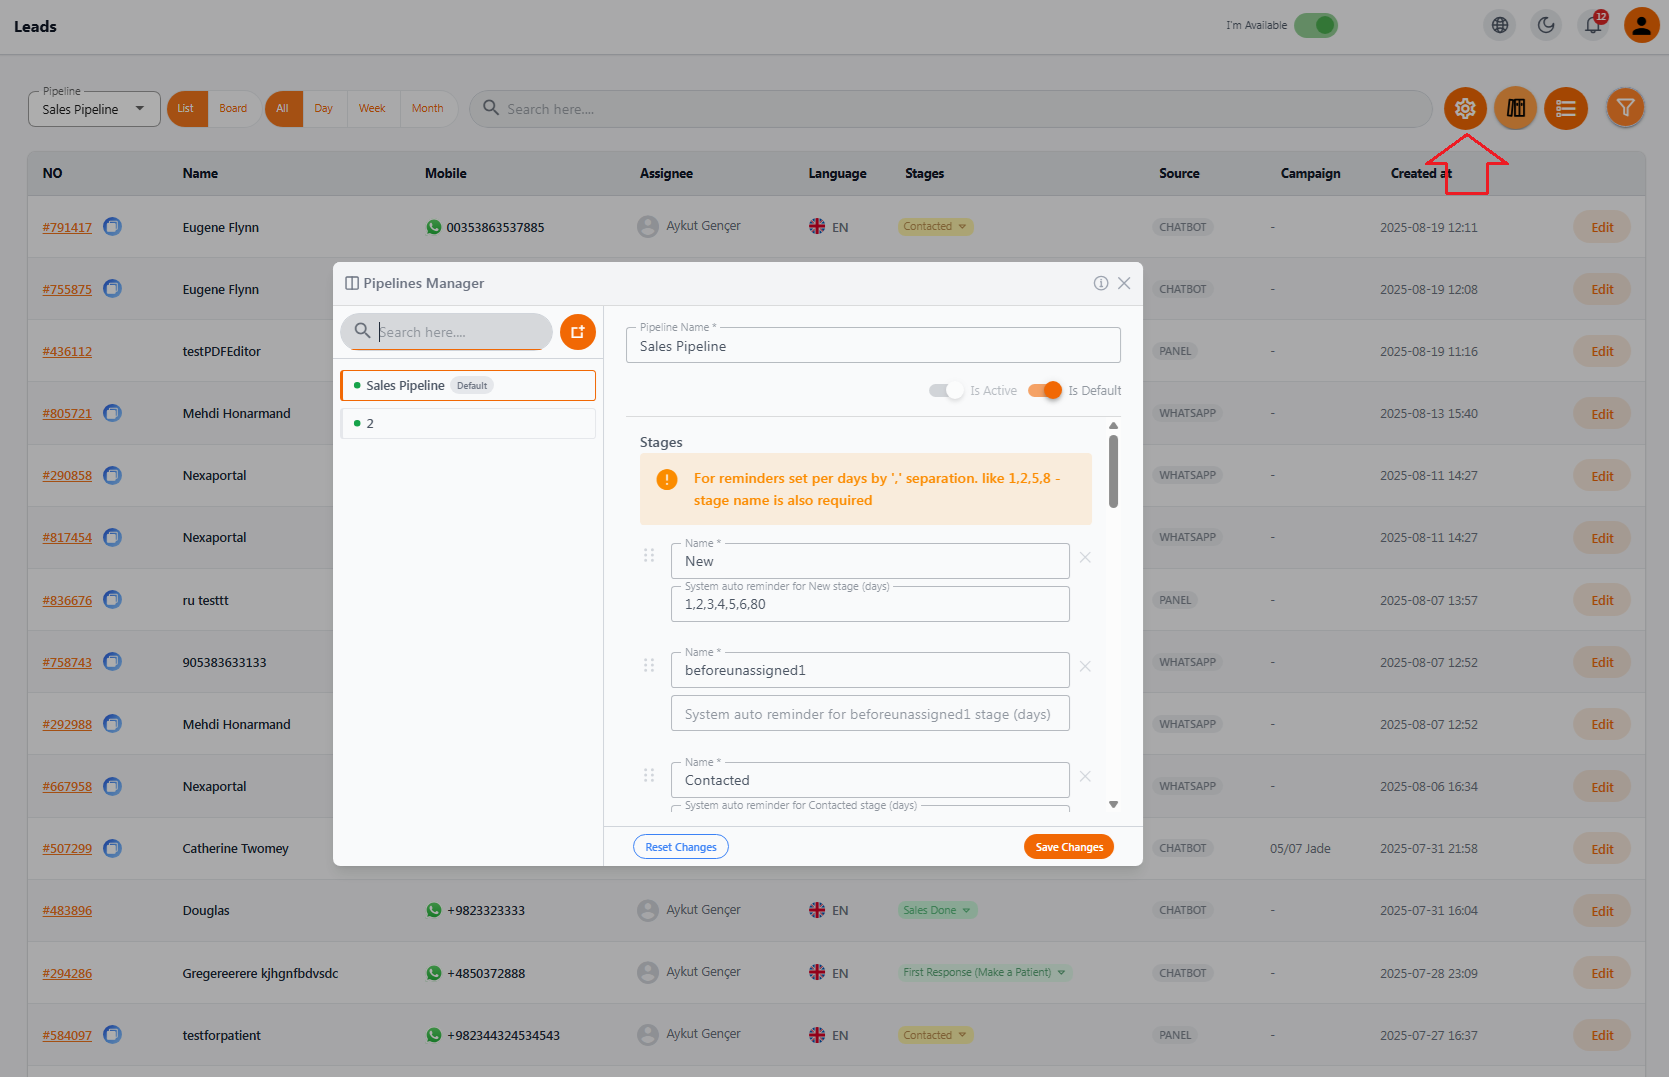This screenshot has width=1669, height=1077.
Task: Click drag handle of New stage
Action: tap(649, 555)
